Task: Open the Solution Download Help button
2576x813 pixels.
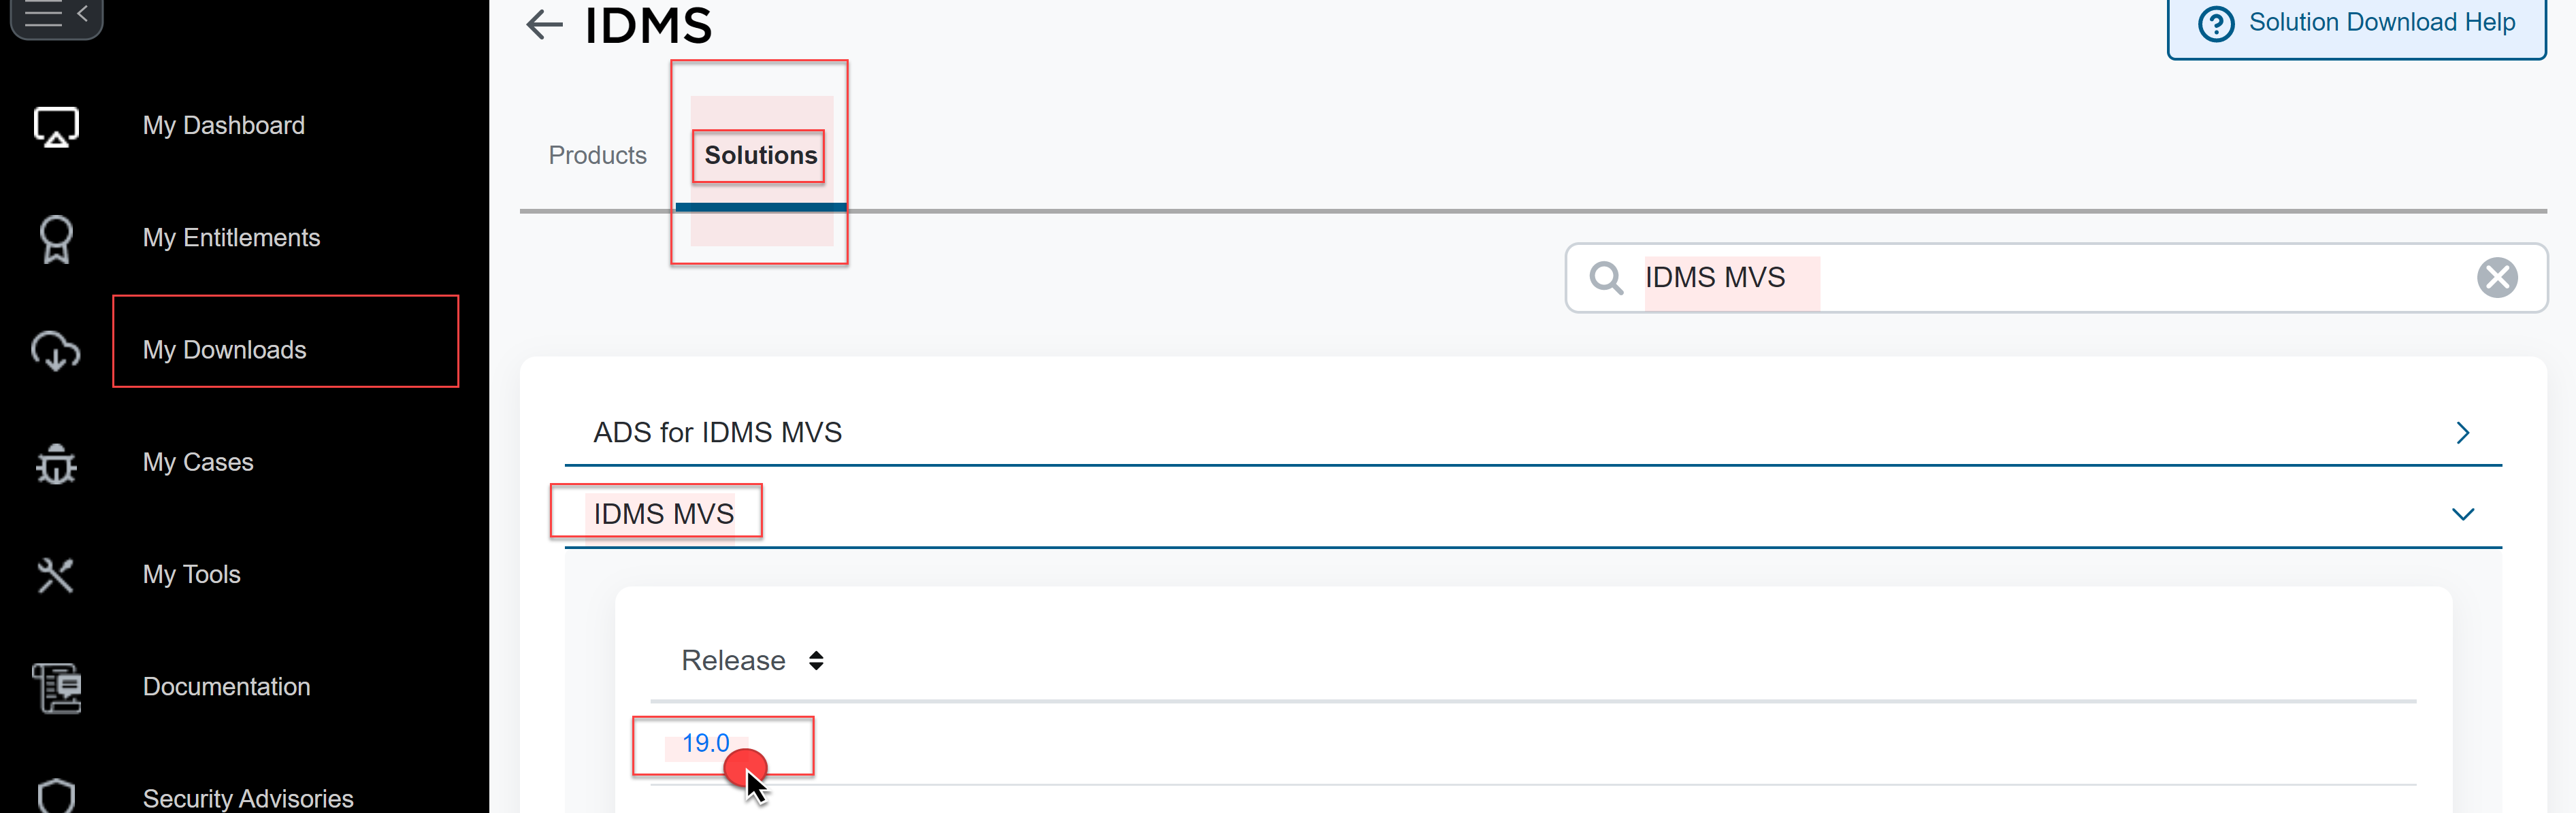Action: [2355, 24]
